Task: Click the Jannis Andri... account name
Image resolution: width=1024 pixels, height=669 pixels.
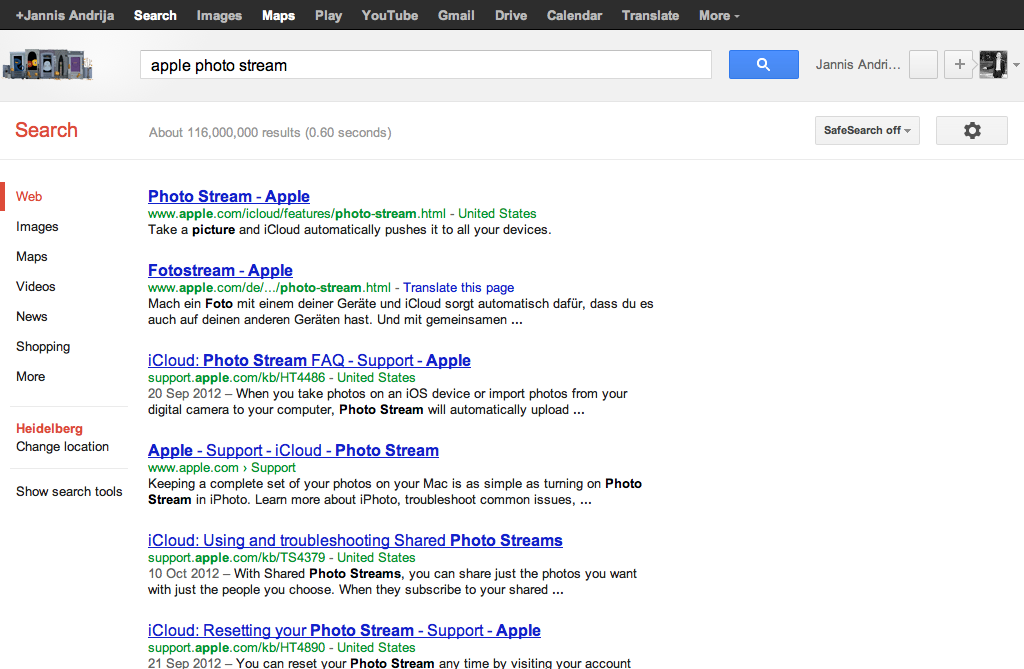Action: point(858,65)
